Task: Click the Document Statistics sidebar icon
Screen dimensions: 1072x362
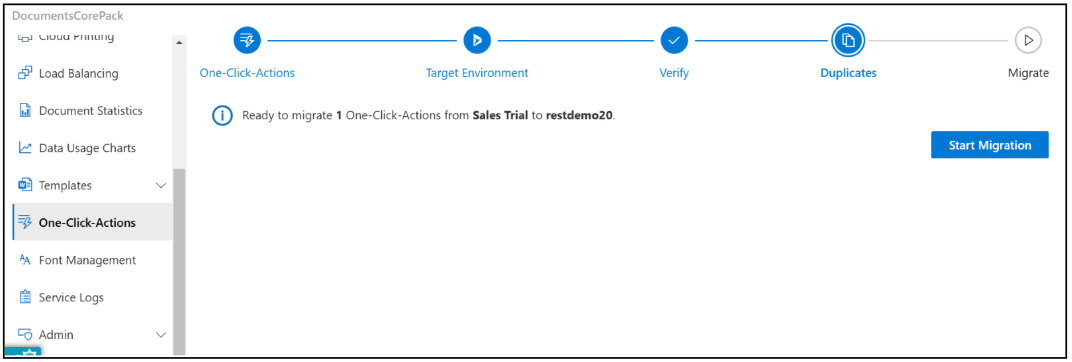Action: 25,111
